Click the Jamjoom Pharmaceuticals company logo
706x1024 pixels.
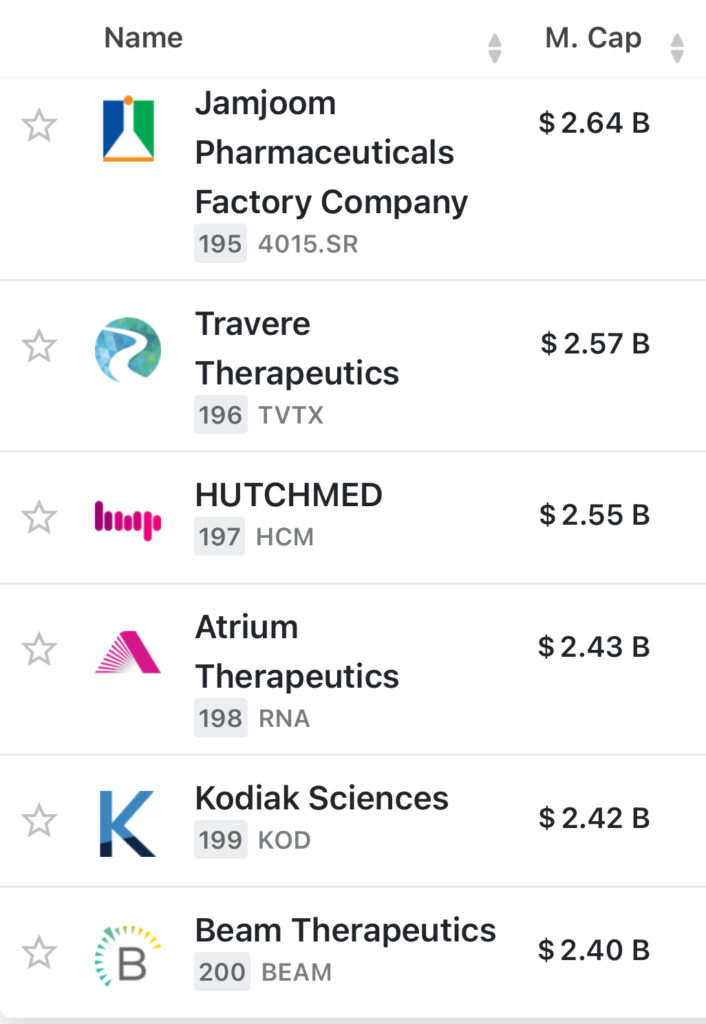coord(128,129)
